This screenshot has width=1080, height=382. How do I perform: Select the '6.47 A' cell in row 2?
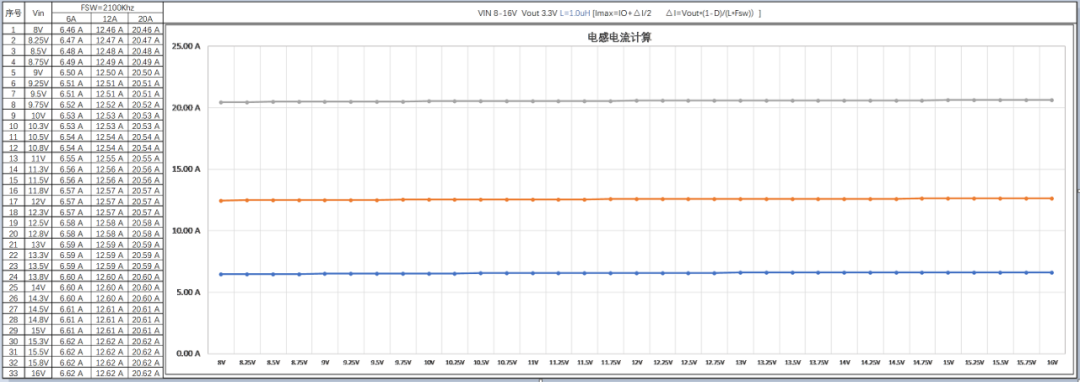click(71, 41)
